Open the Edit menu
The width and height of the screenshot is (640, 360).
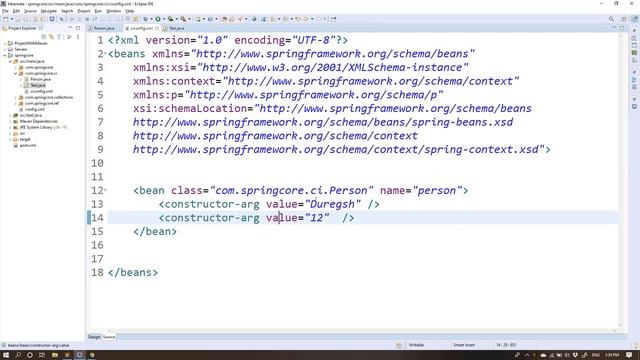coord(16,11)
